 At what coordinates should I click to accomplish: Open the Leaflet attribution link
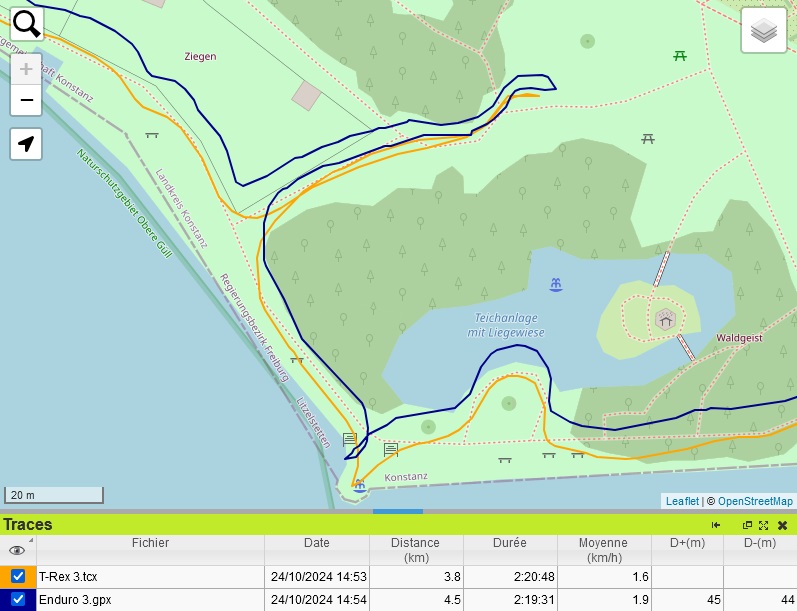(682, 501)
